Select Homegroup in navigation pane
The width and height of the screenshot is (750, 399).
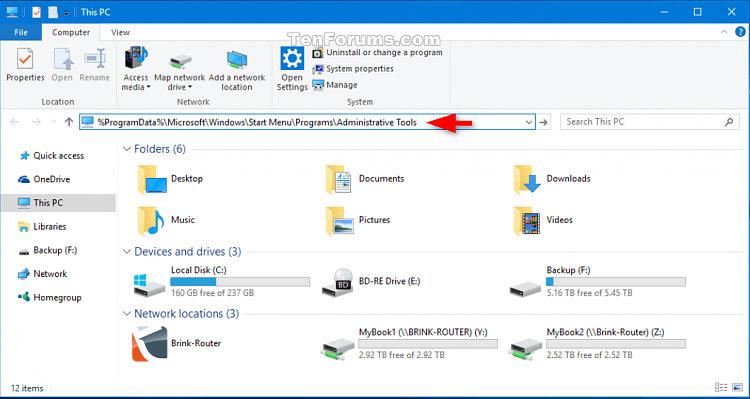(x=57, y=298)
